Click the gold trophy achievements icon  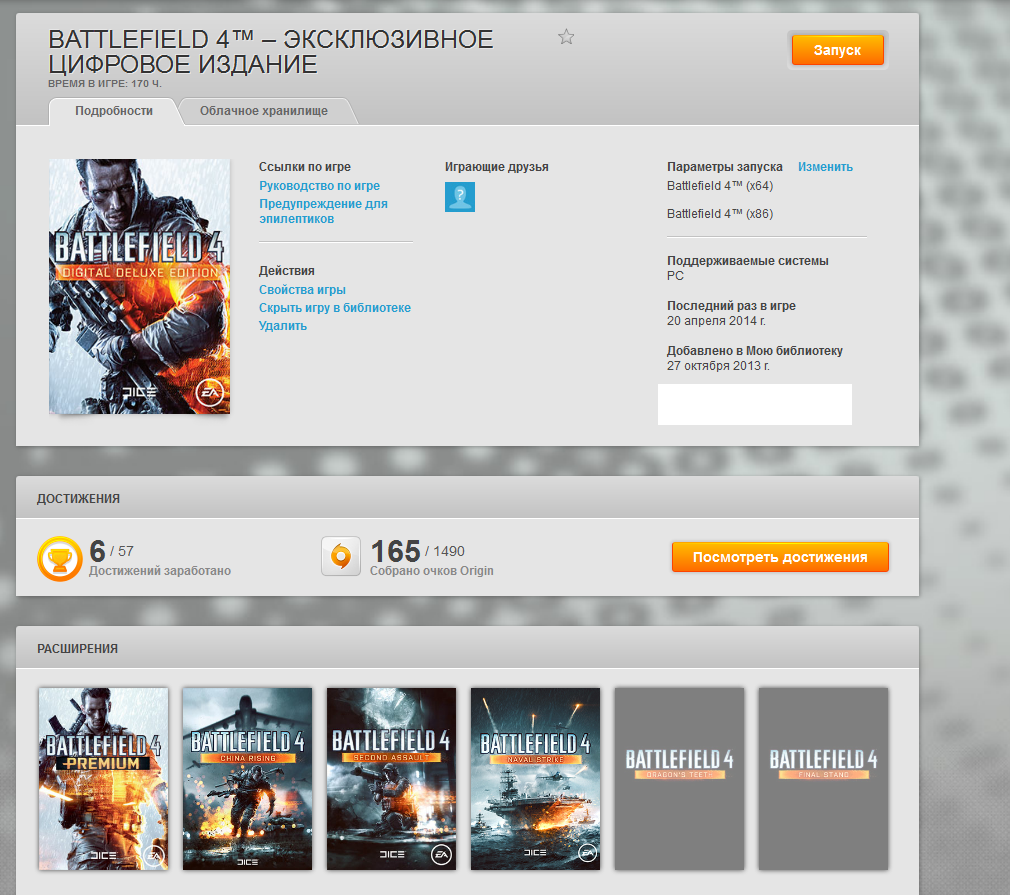60,559
